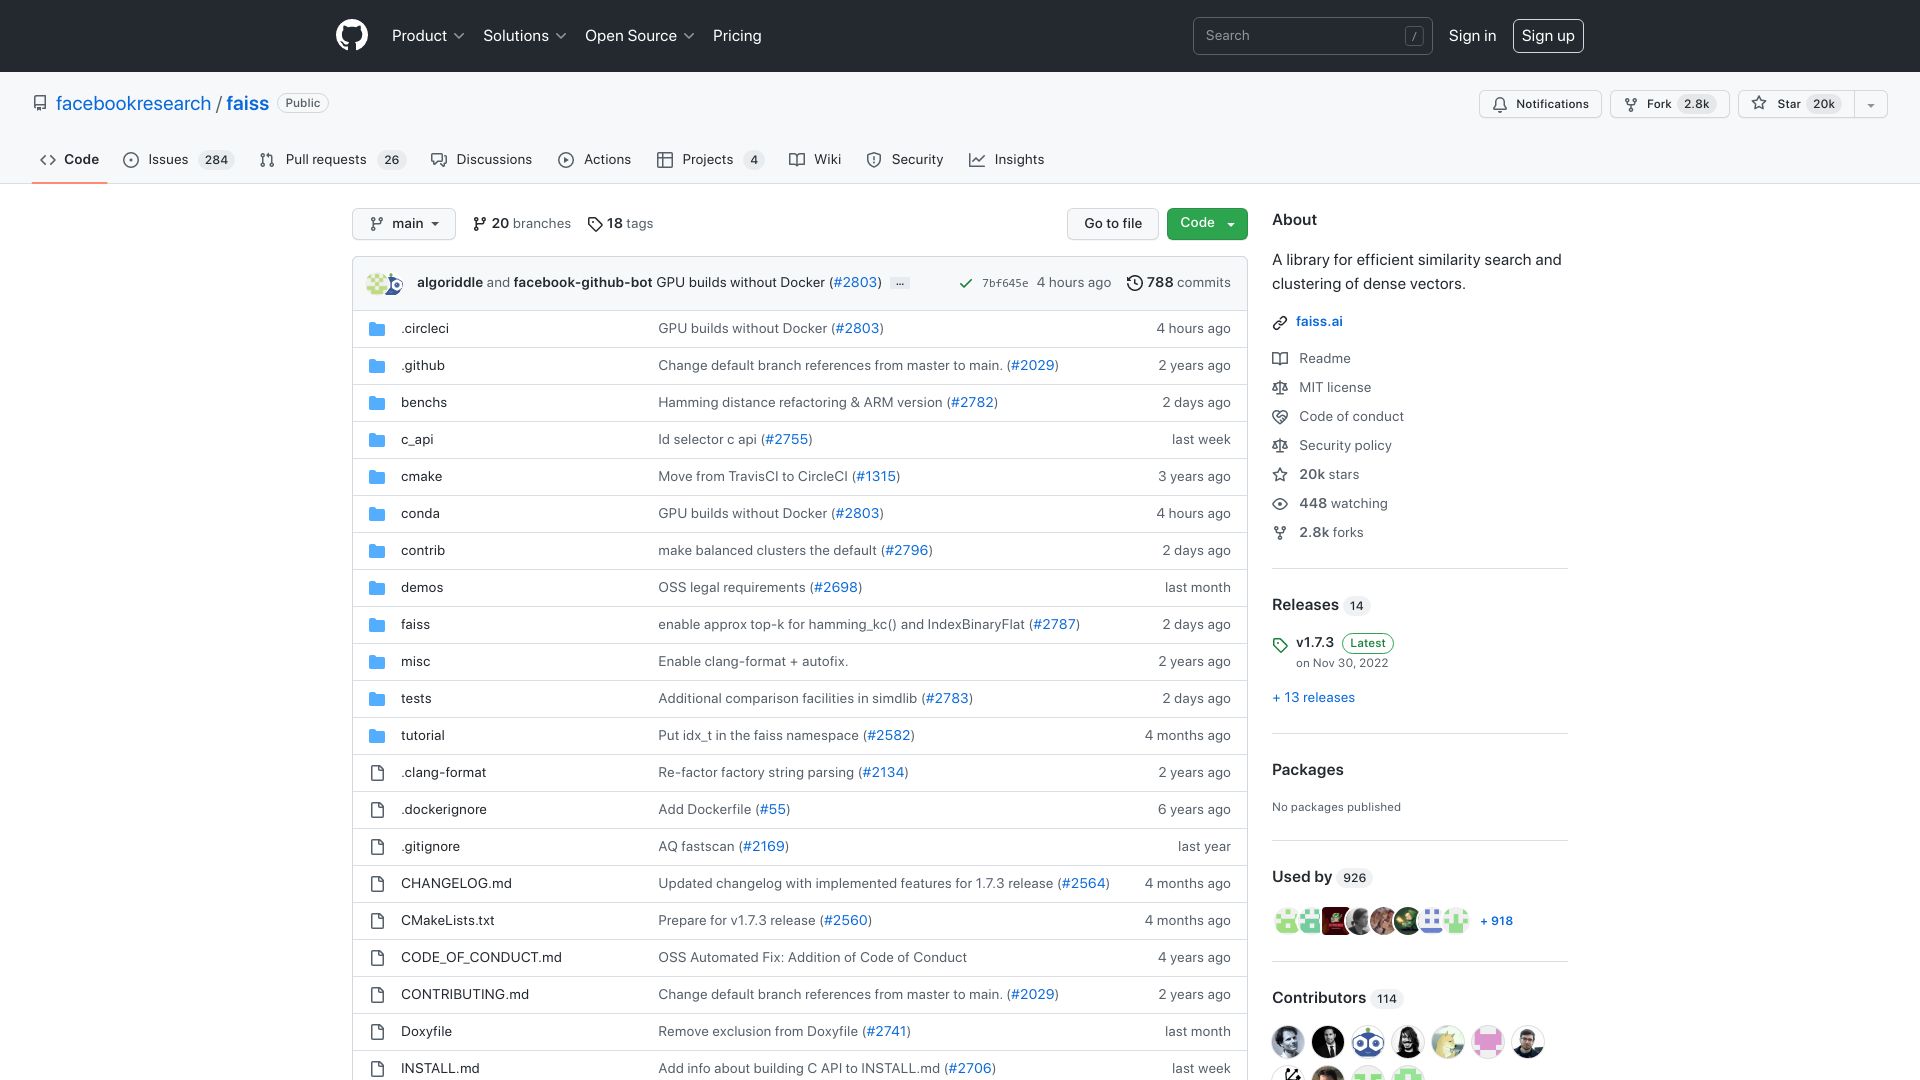View the 18 tags link
Viewport: 1920px width, 1080px height.
620,224
